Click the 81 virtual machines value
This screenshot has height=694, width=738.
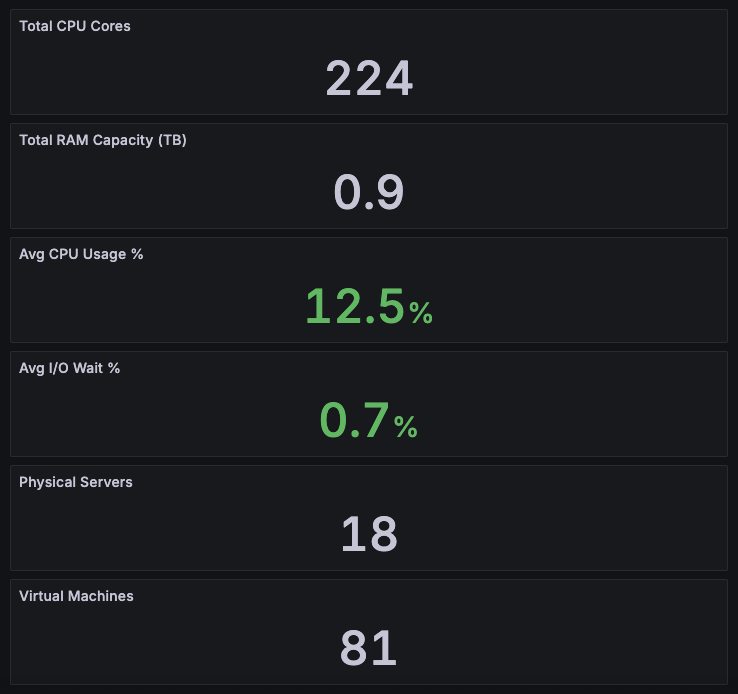(369, 648)
